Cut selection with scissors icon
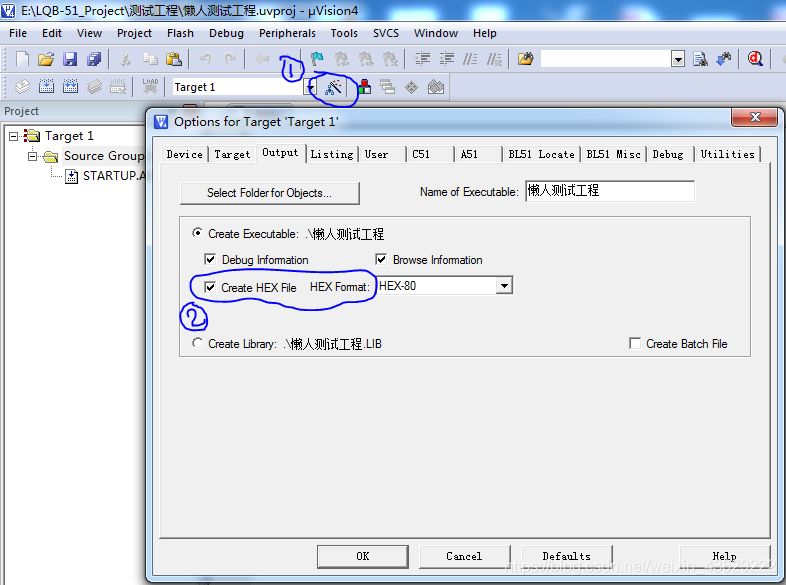The height and width of the screenshot is (585, 786). pyautogui.click(x=126, y=59)
